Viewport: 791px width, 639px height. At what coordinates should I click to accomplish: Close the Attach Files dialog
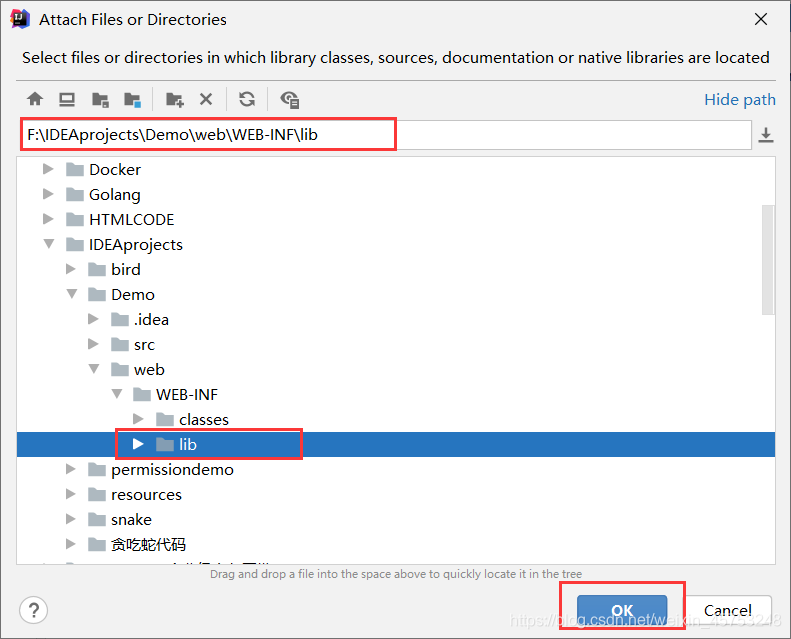click(x=761, y=19)
